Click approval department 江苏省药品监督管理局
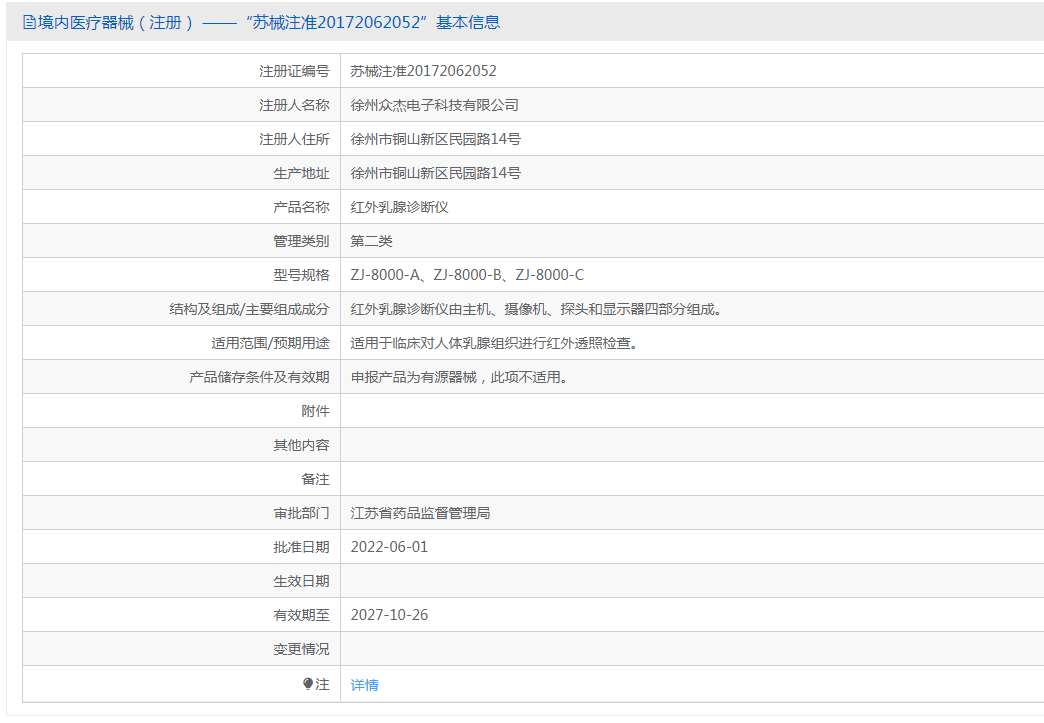This screenshot has height=723, width=1044. [x=420, y=513]
